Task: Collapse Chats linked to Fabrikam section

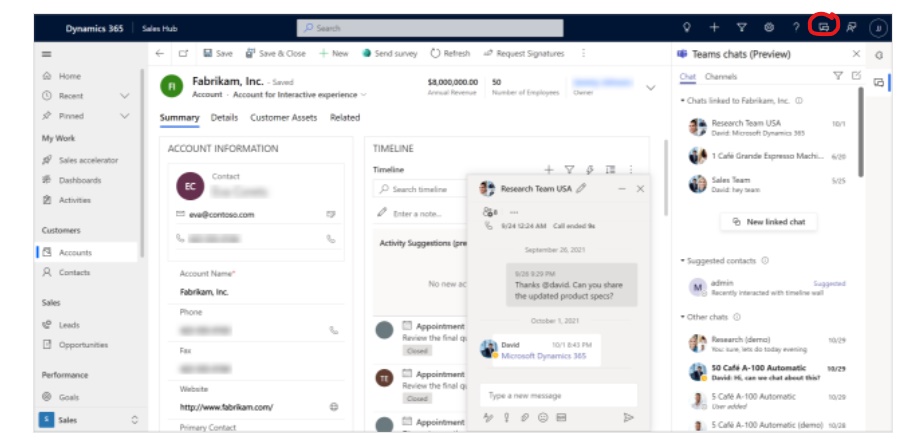Action: tap(682, 101)
